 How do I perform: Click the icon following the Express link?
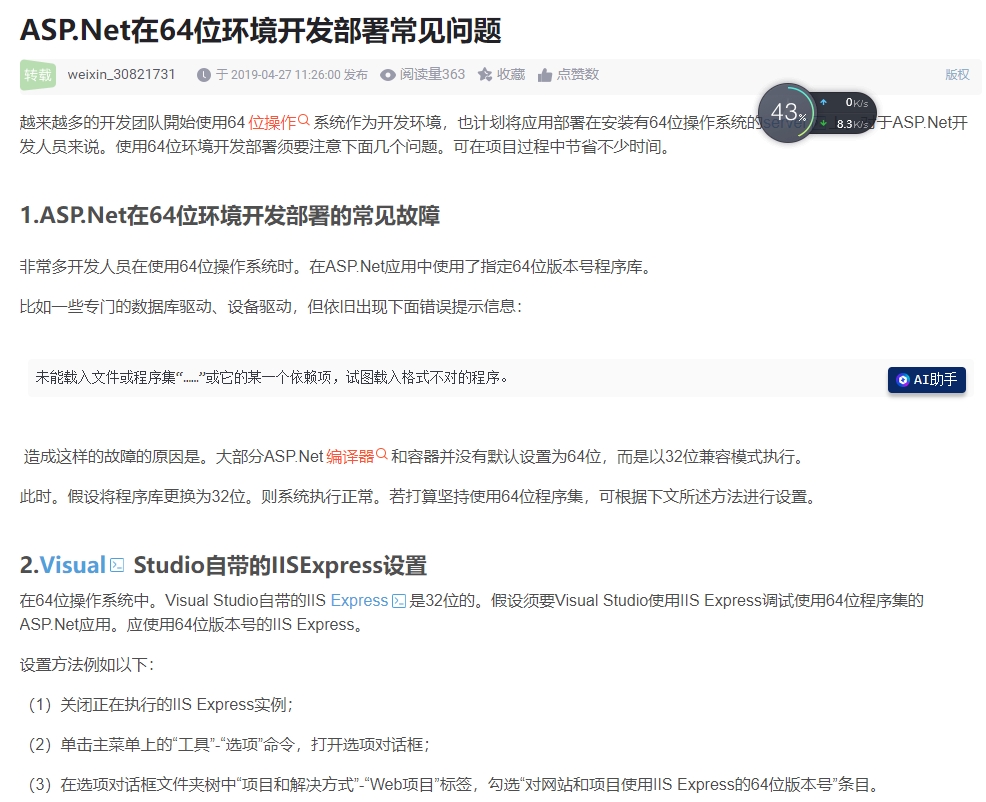click(399, 601)
